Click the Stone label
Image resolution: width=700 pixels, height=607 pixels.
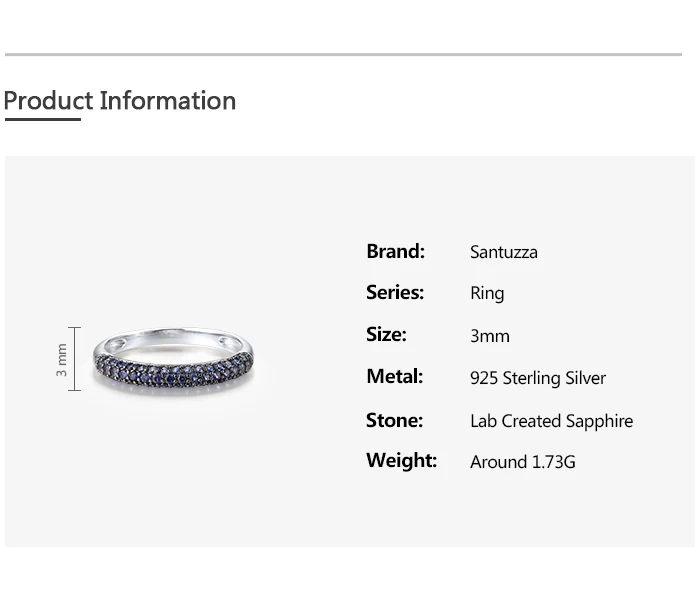pyautogui.click(x=395, y=420)
